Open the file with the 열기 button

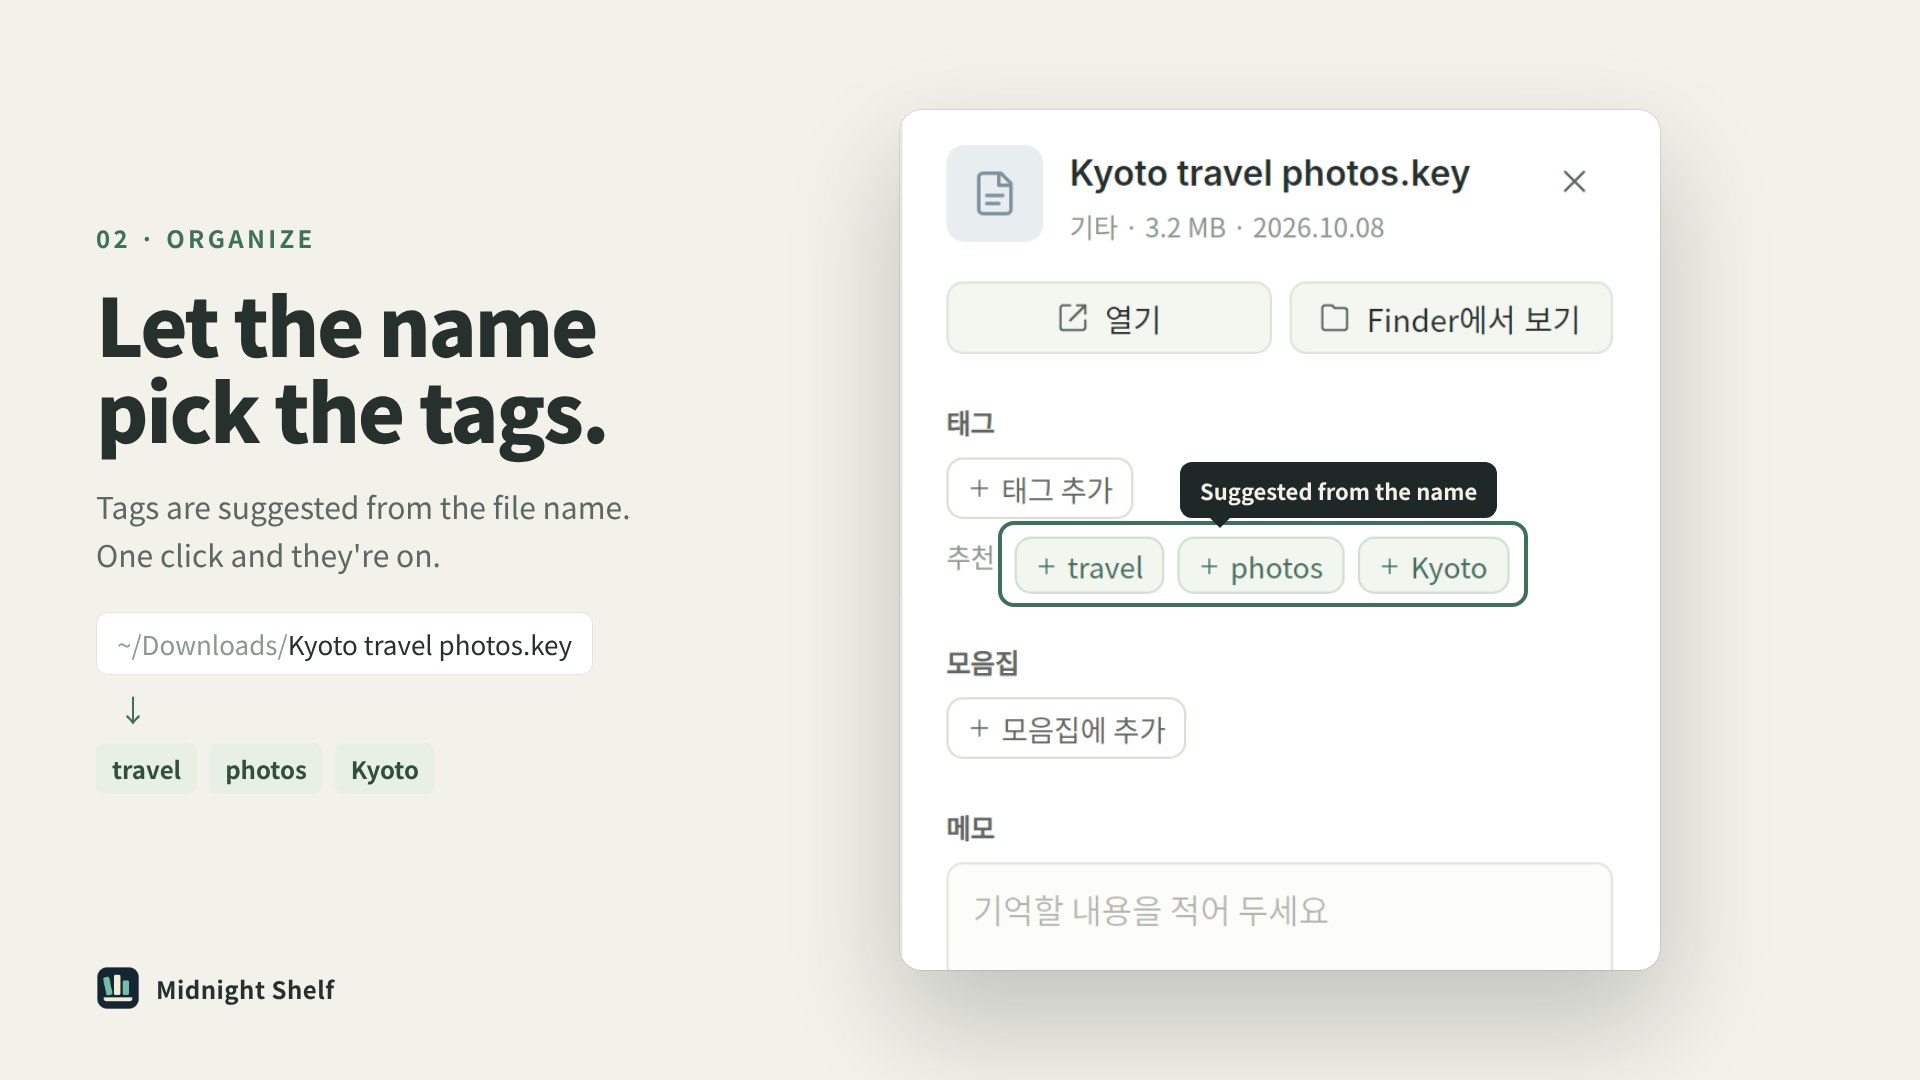click(1109, 318)
